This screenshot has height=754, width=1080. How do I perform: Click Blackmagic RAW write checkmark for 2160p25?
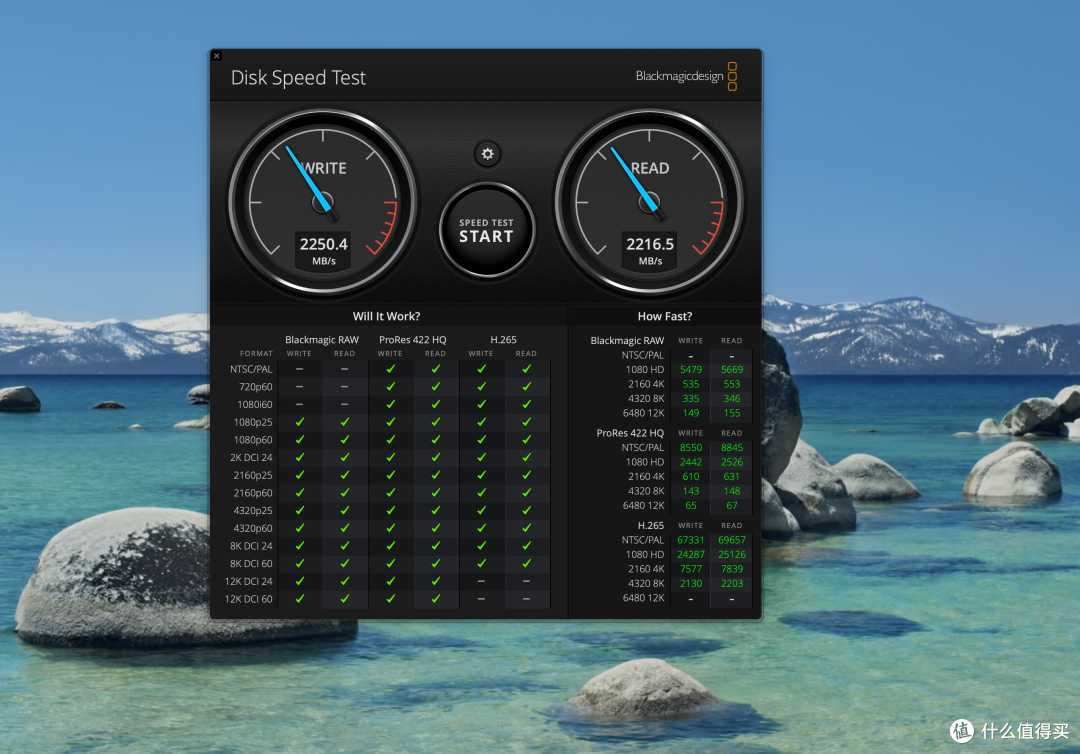tap(300, 475)
